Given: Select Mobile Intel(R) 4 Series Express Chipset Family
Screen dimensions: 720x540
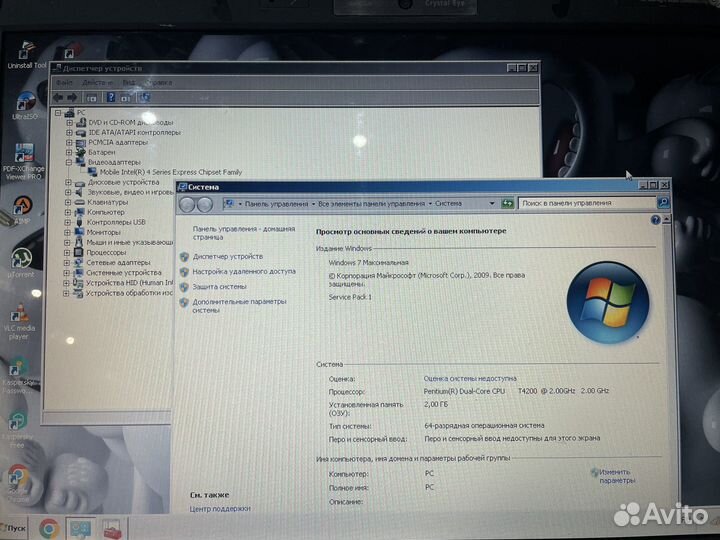Looking at the screenshot, I should [170, 172].
